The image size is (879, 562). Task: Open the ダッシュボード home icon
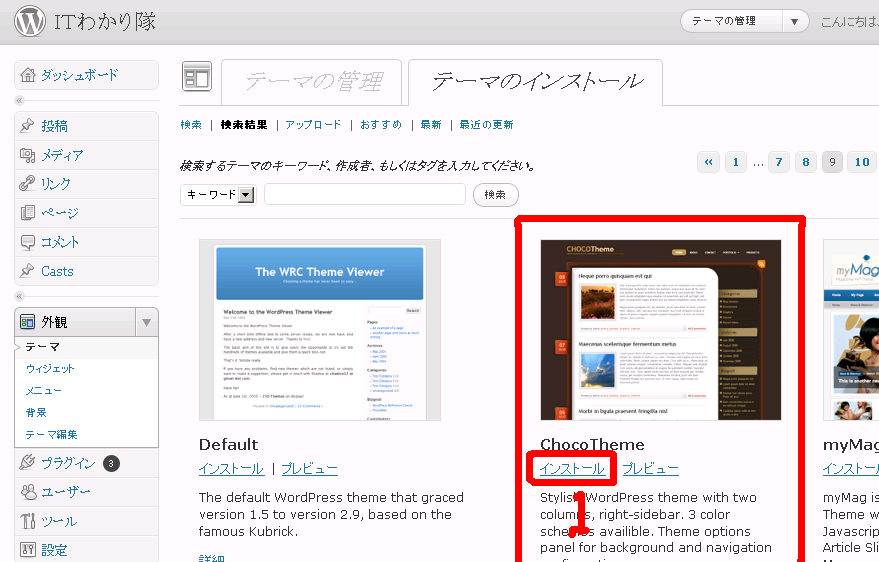27,75
